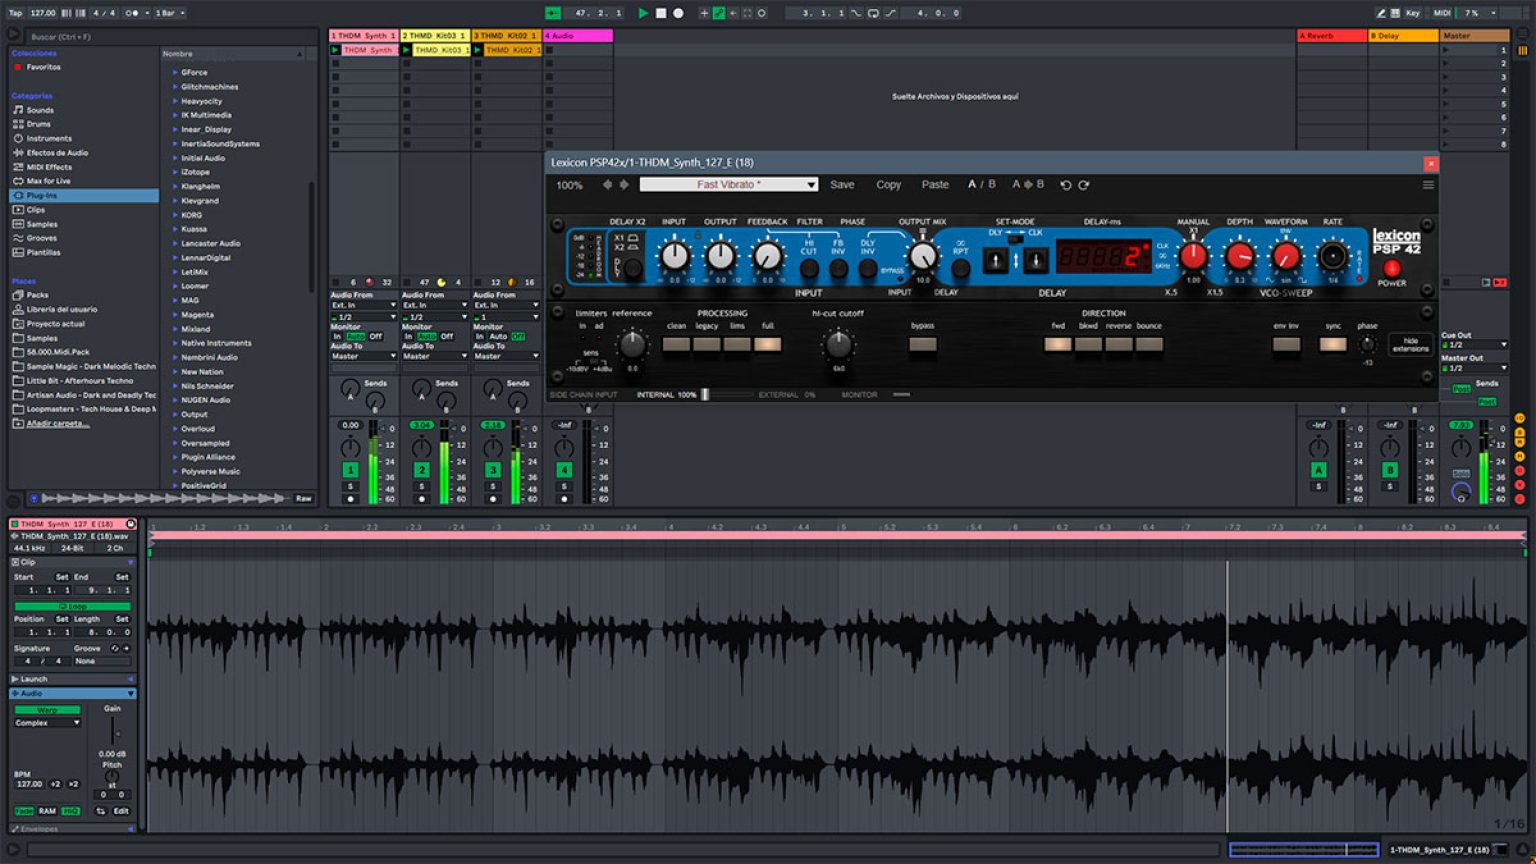Select the Clips browser category

pyautogui.click(x=36, y=210)
